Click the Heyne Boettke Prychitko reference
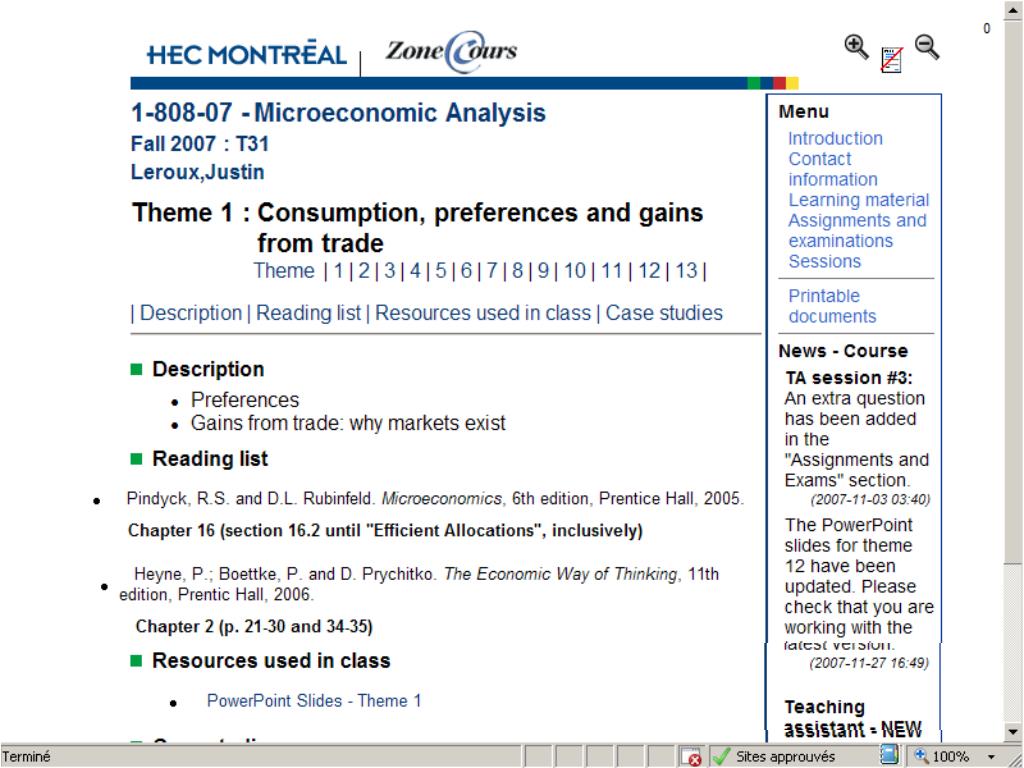Viewport: 1024px width, 768px height. point(419,584)
